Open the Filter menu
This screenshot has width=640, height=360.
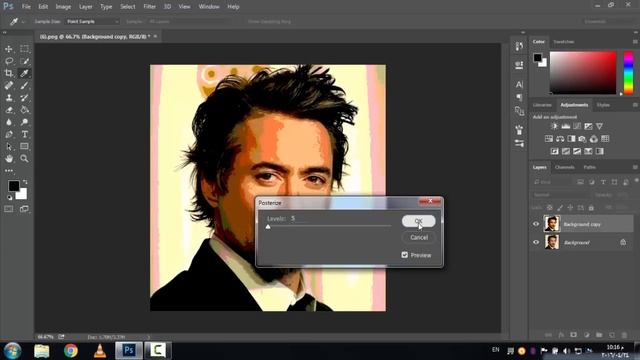pos(149,7)
